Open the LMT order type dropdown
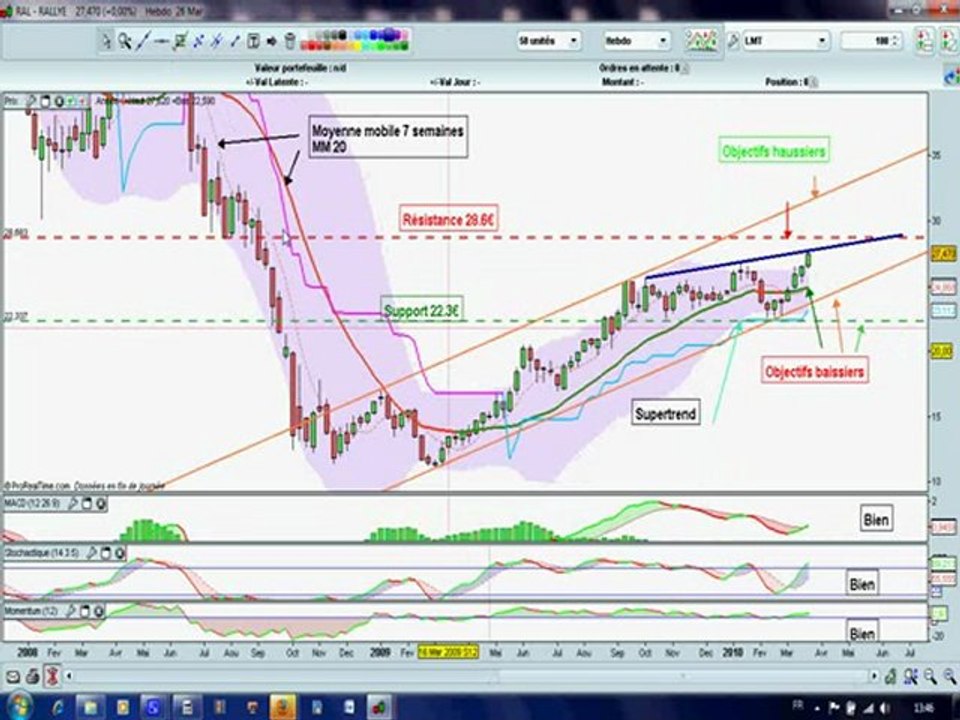The height and width of the screenshot is (720, 960). click(786, 41)
